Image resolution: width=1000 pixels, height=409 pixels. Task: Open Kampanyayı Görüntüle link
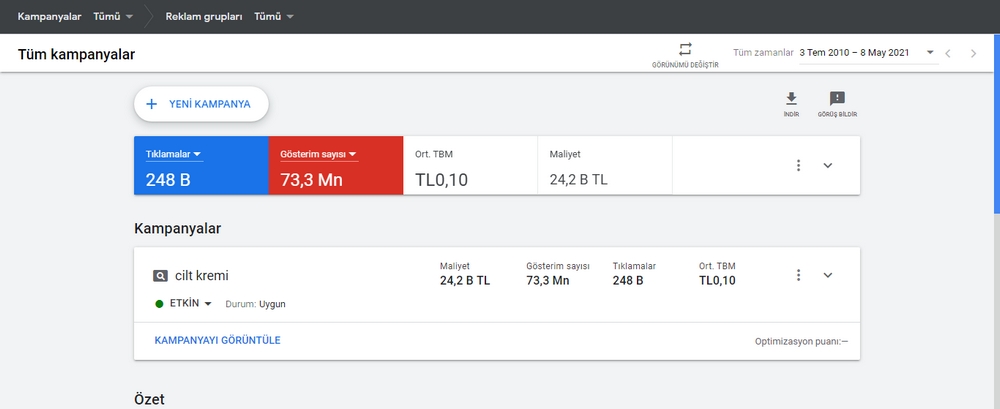(217, 340)
